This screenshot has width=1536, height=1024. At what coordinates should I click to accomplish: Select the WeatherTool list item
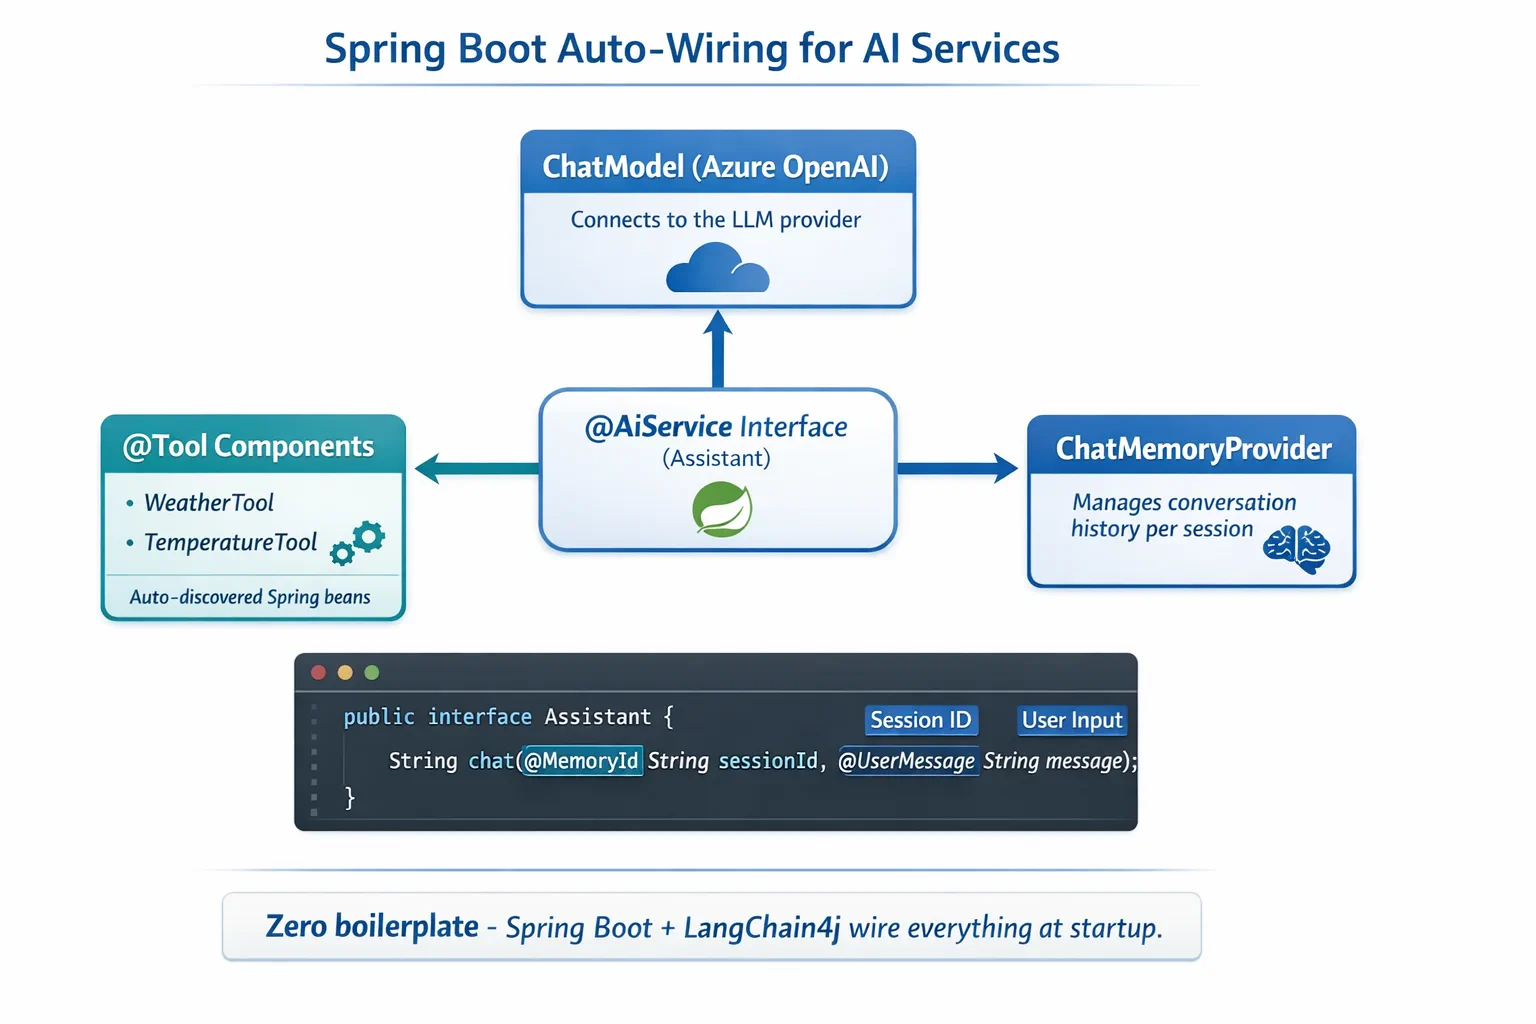point(209,503)
